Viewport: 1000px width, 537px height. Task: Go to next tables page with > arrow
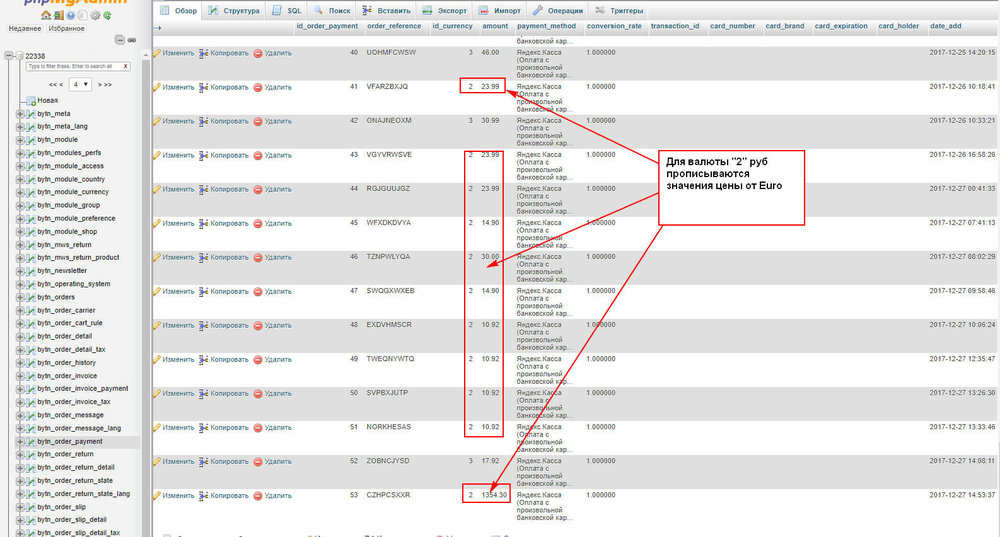point(99,84)
